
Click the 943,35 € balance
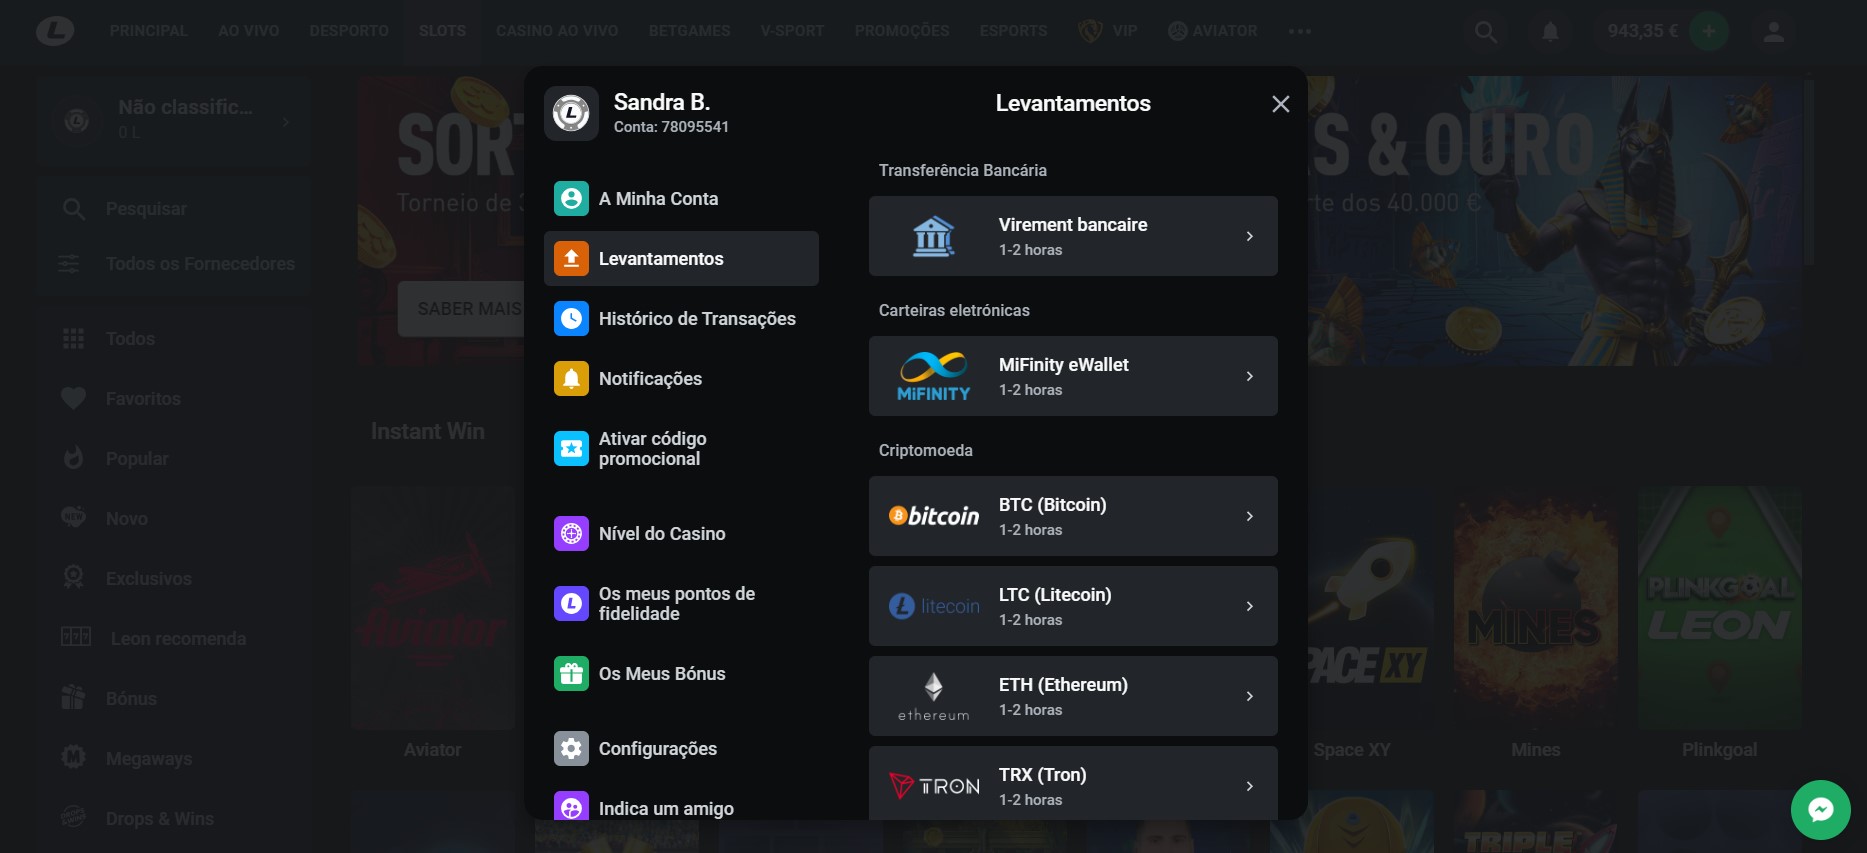click(1642, 31)
